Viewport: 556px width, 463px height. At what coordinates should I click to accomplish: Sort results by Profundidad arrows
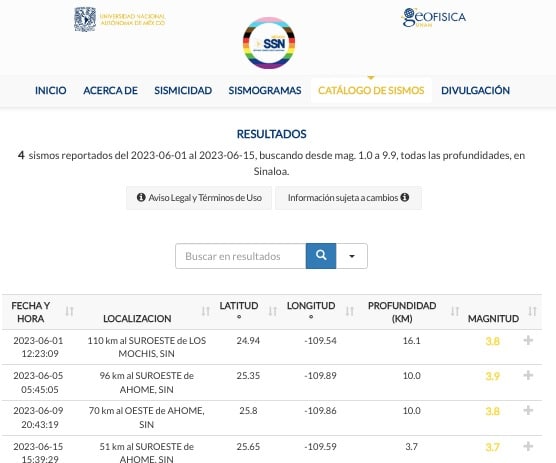tap(455, 312)
